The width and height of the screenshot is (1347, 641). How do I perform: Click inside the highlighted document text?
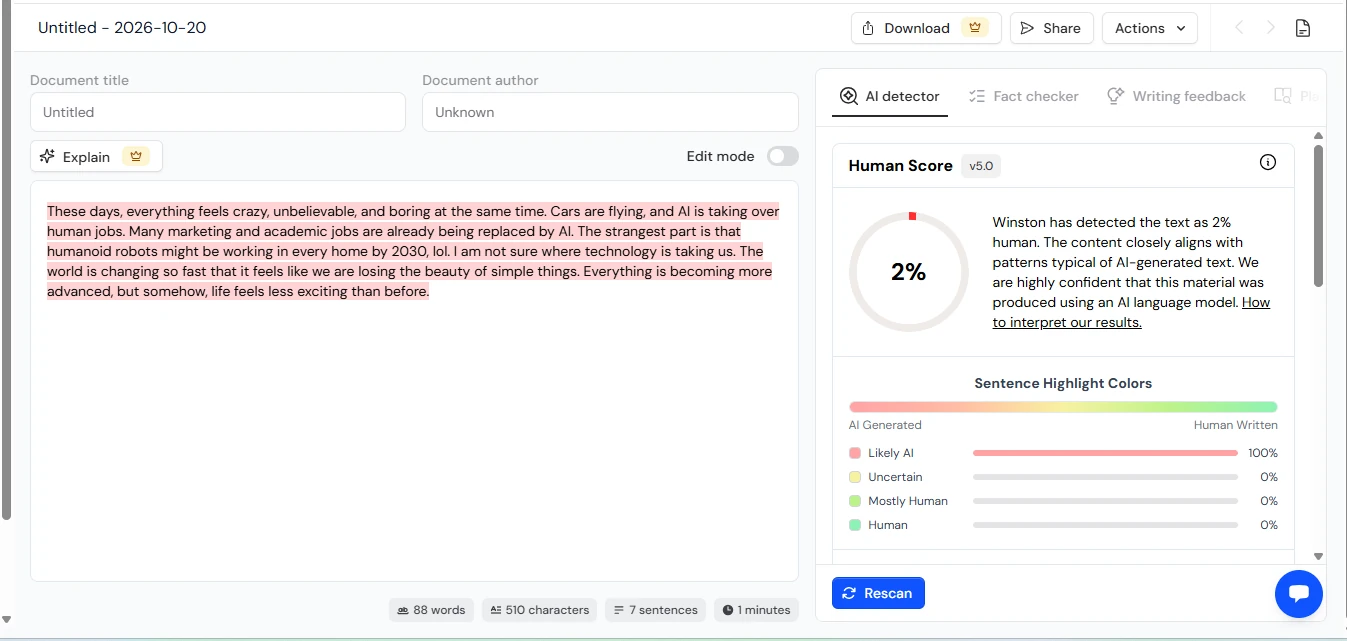[x=413, y=251]
